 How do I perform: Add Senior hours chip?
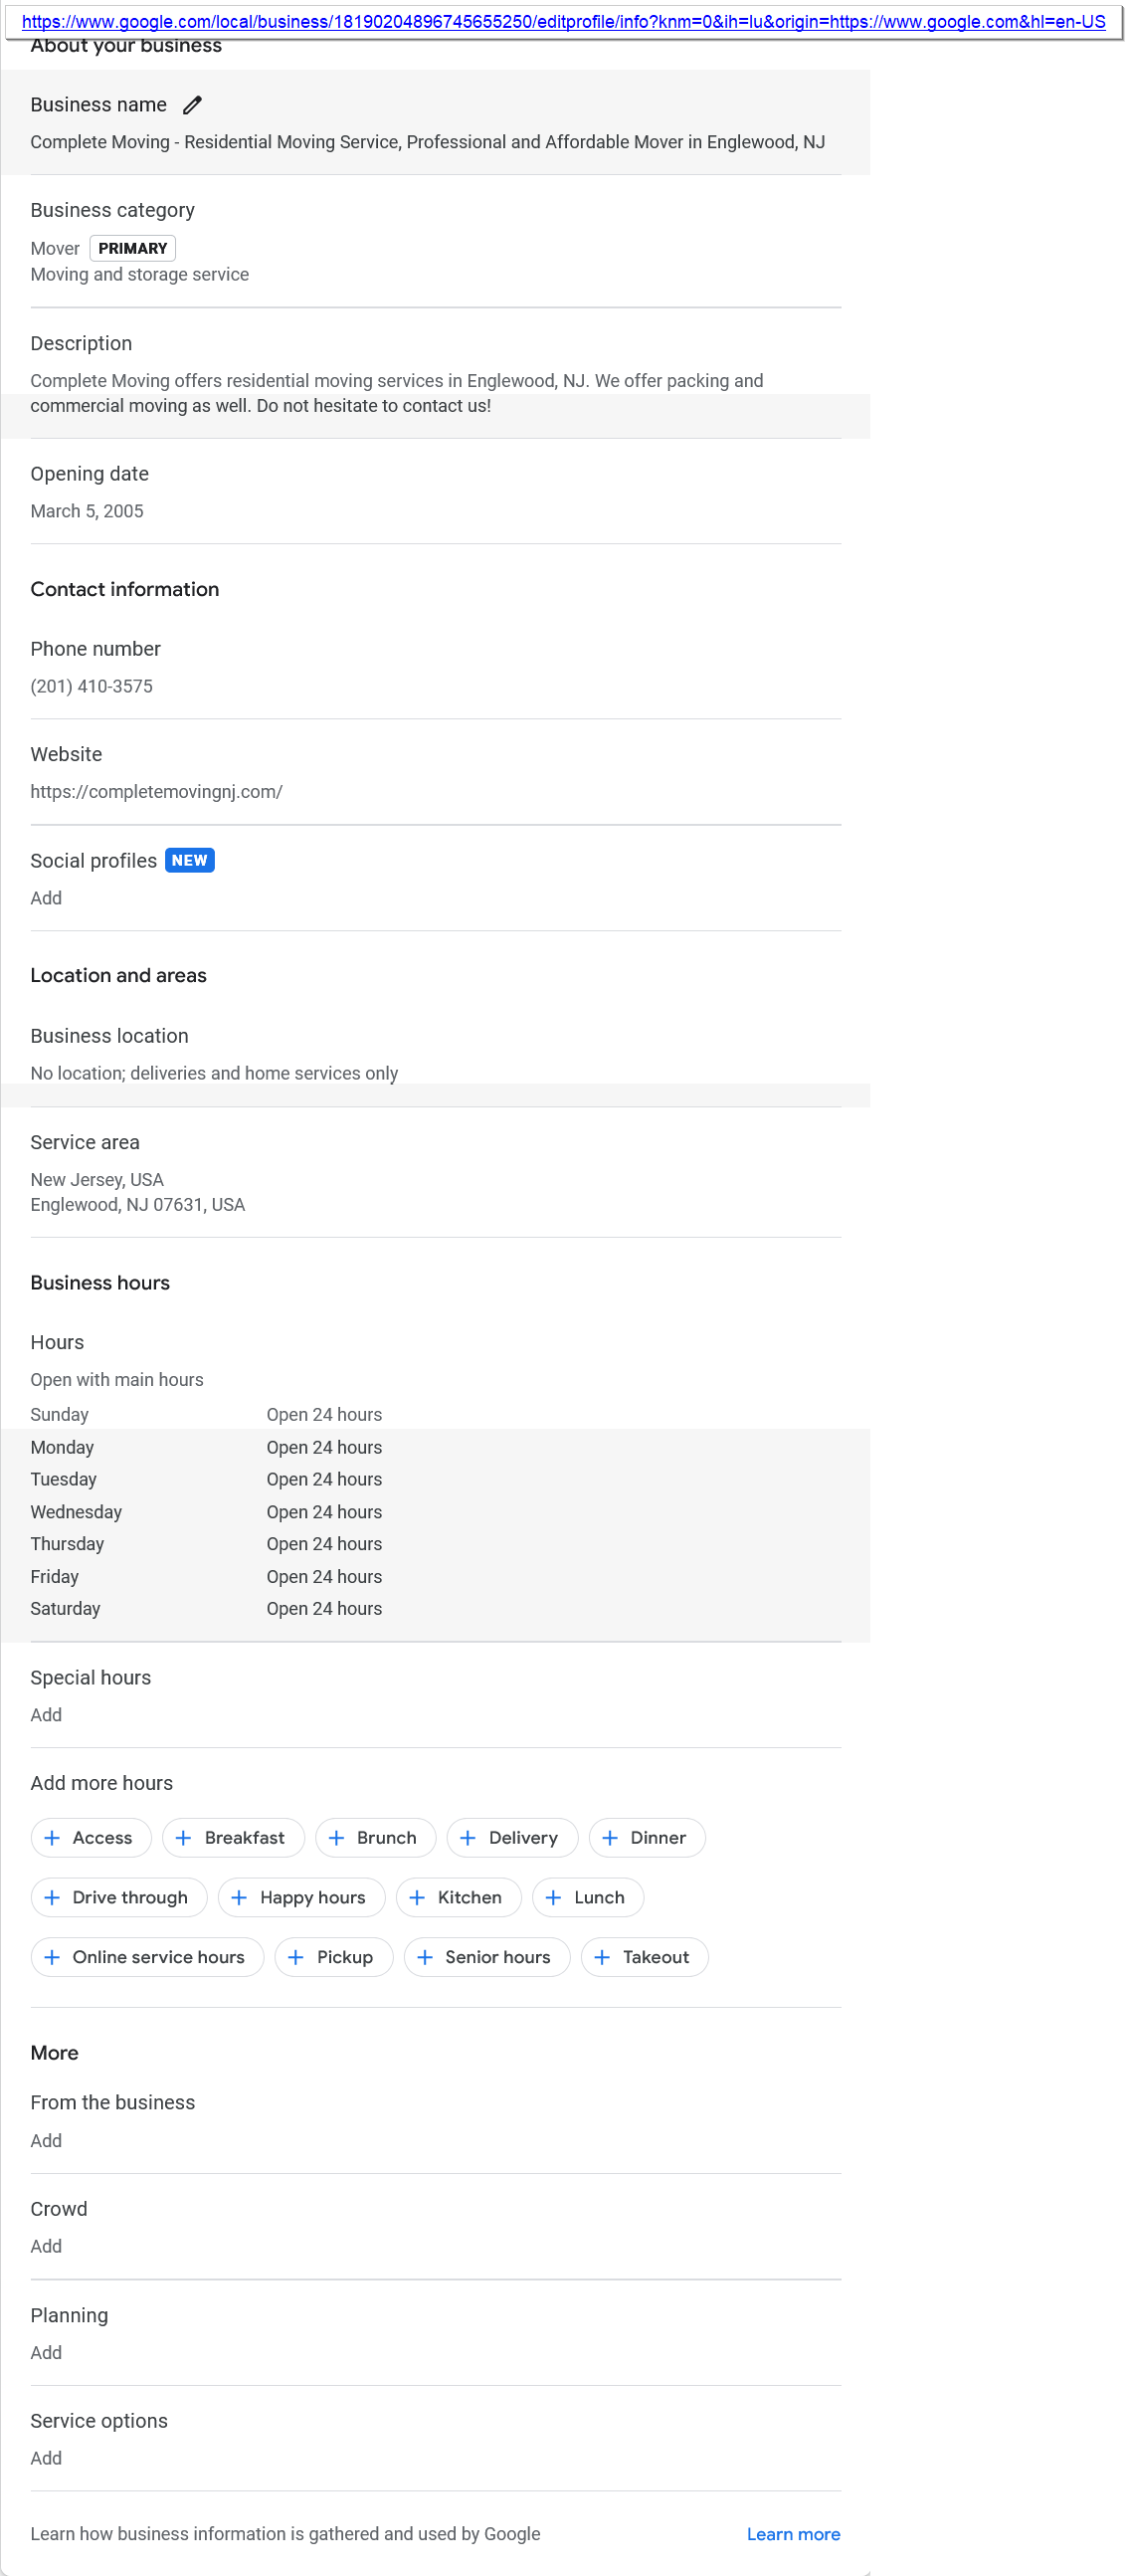(x=487, y=1957)
